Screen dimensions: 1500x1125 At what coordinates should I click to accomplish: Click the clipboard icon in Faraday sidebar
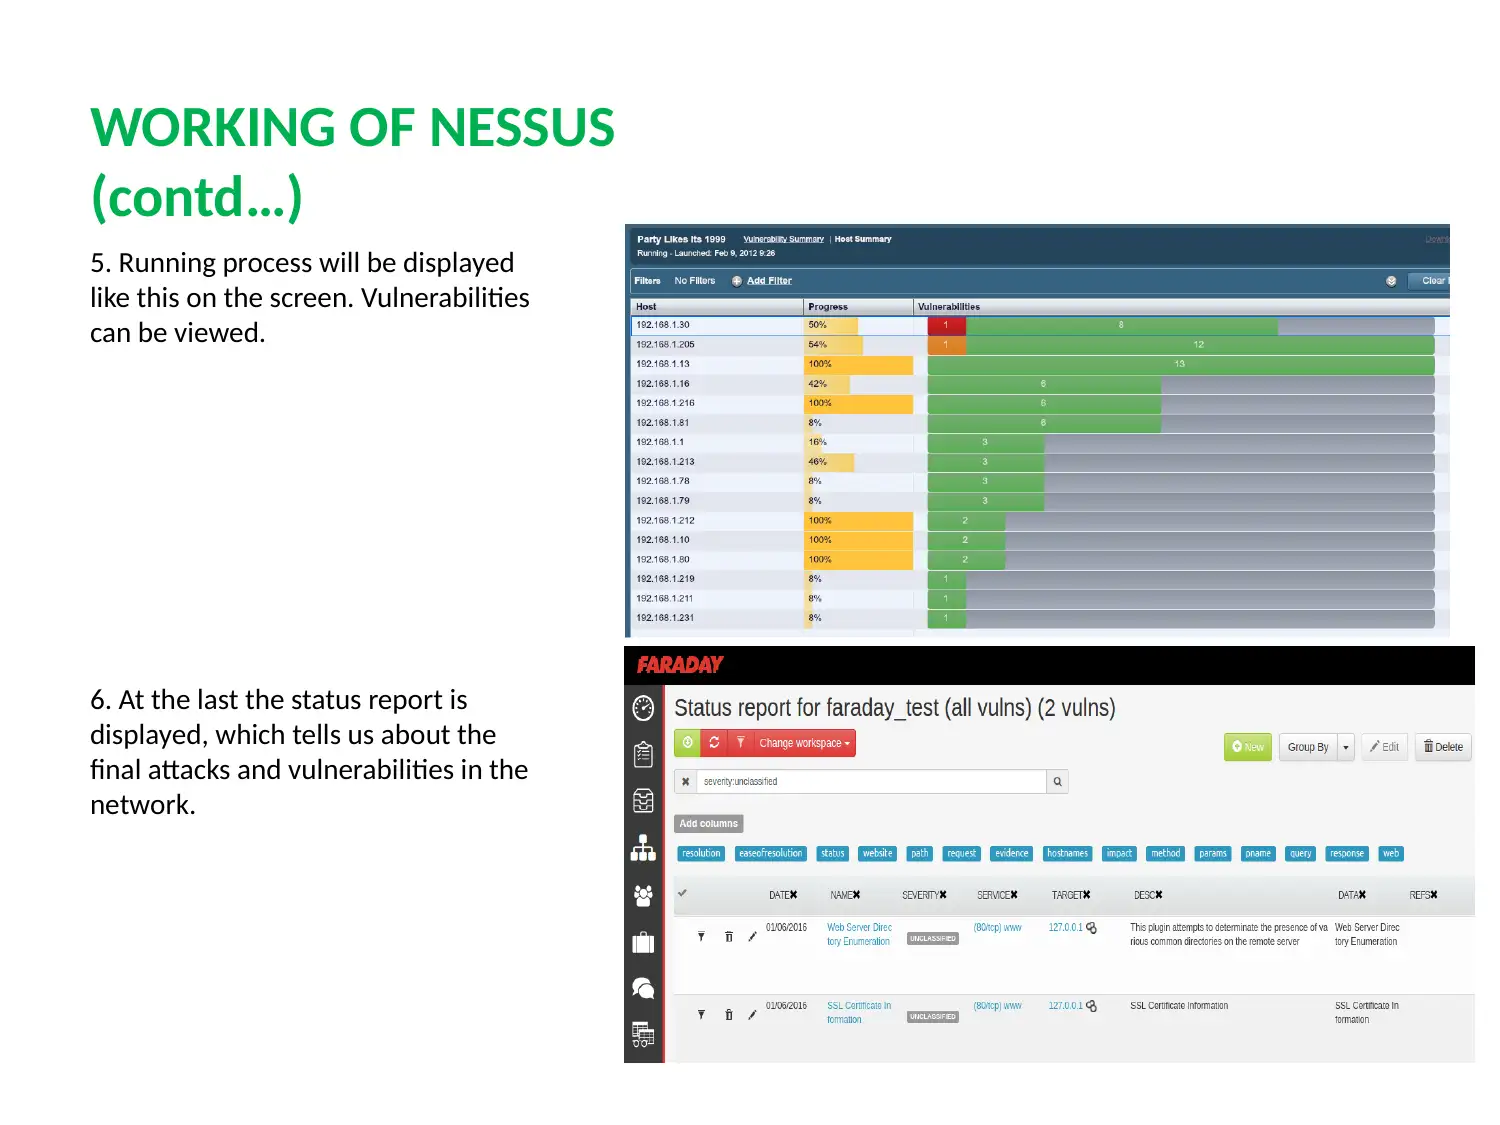pos(643,754)
